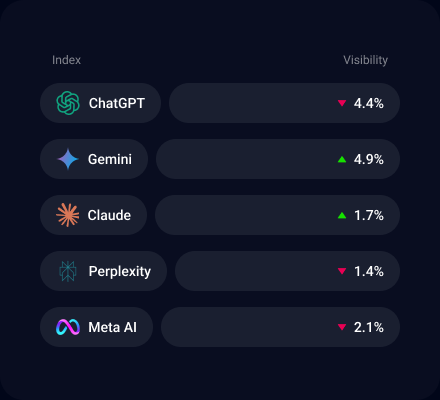Choose the Meta AI index pill

[97, 327]
